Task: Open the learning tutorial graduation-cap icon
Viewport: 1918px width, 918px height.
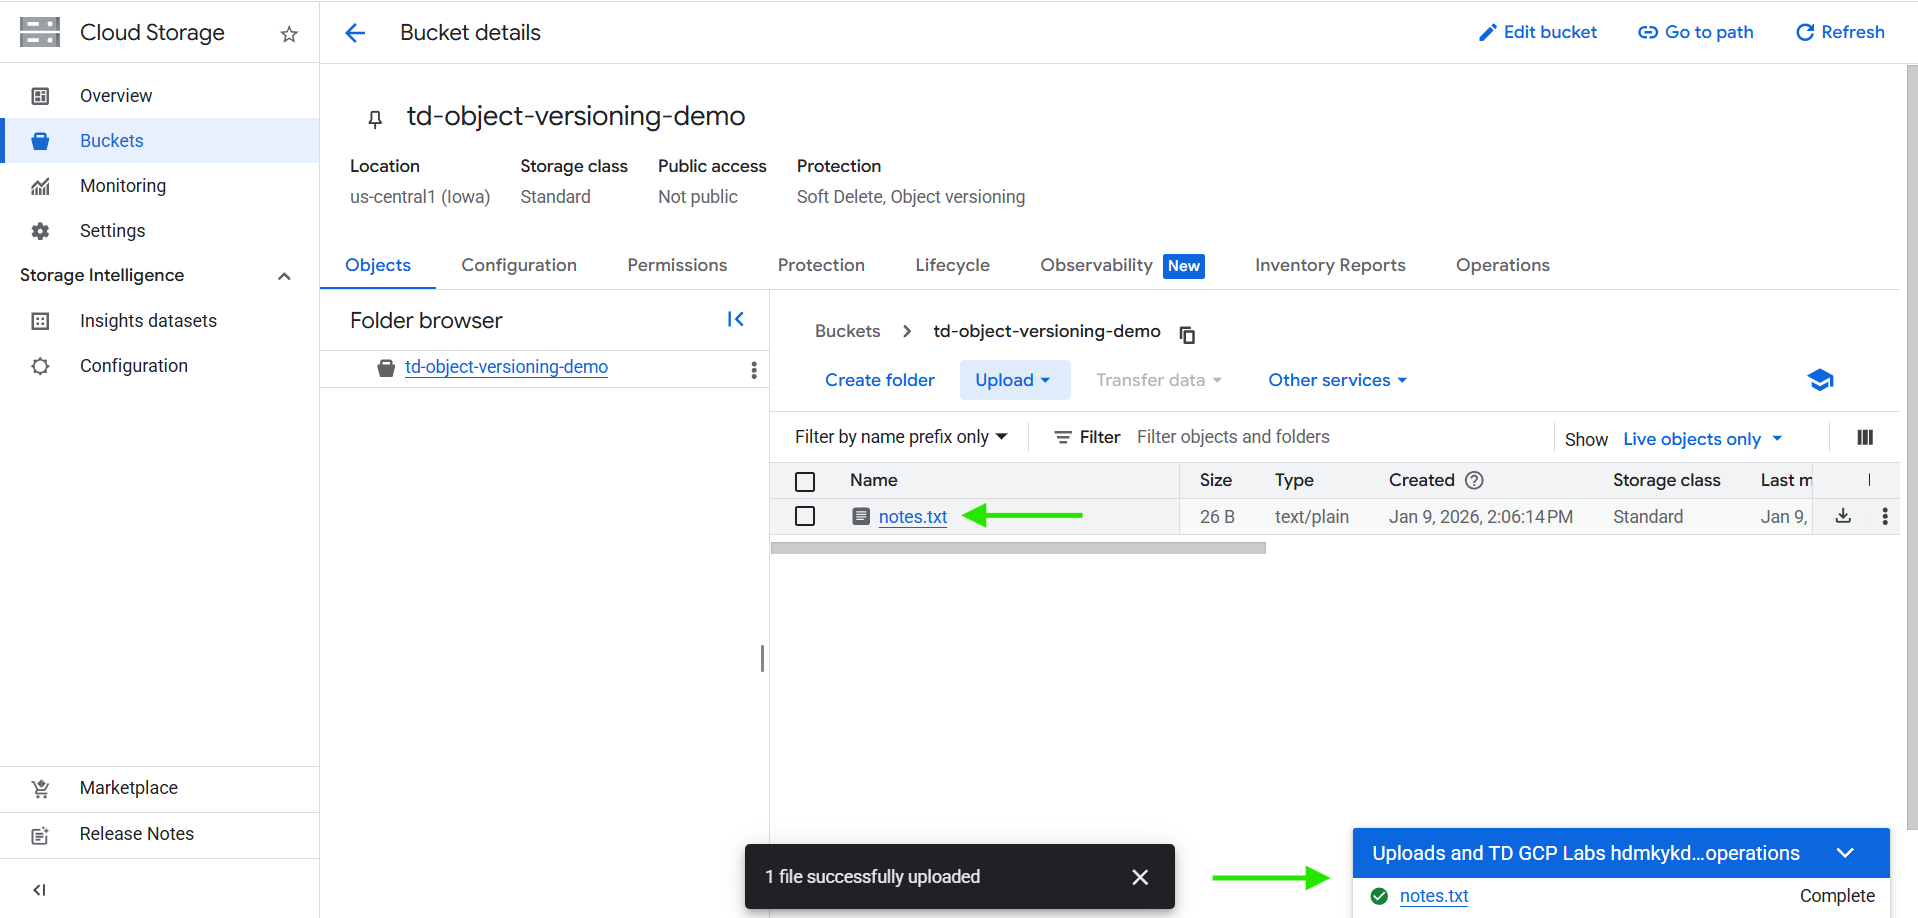Action: pyautogui.click(x=1820, y=380)
